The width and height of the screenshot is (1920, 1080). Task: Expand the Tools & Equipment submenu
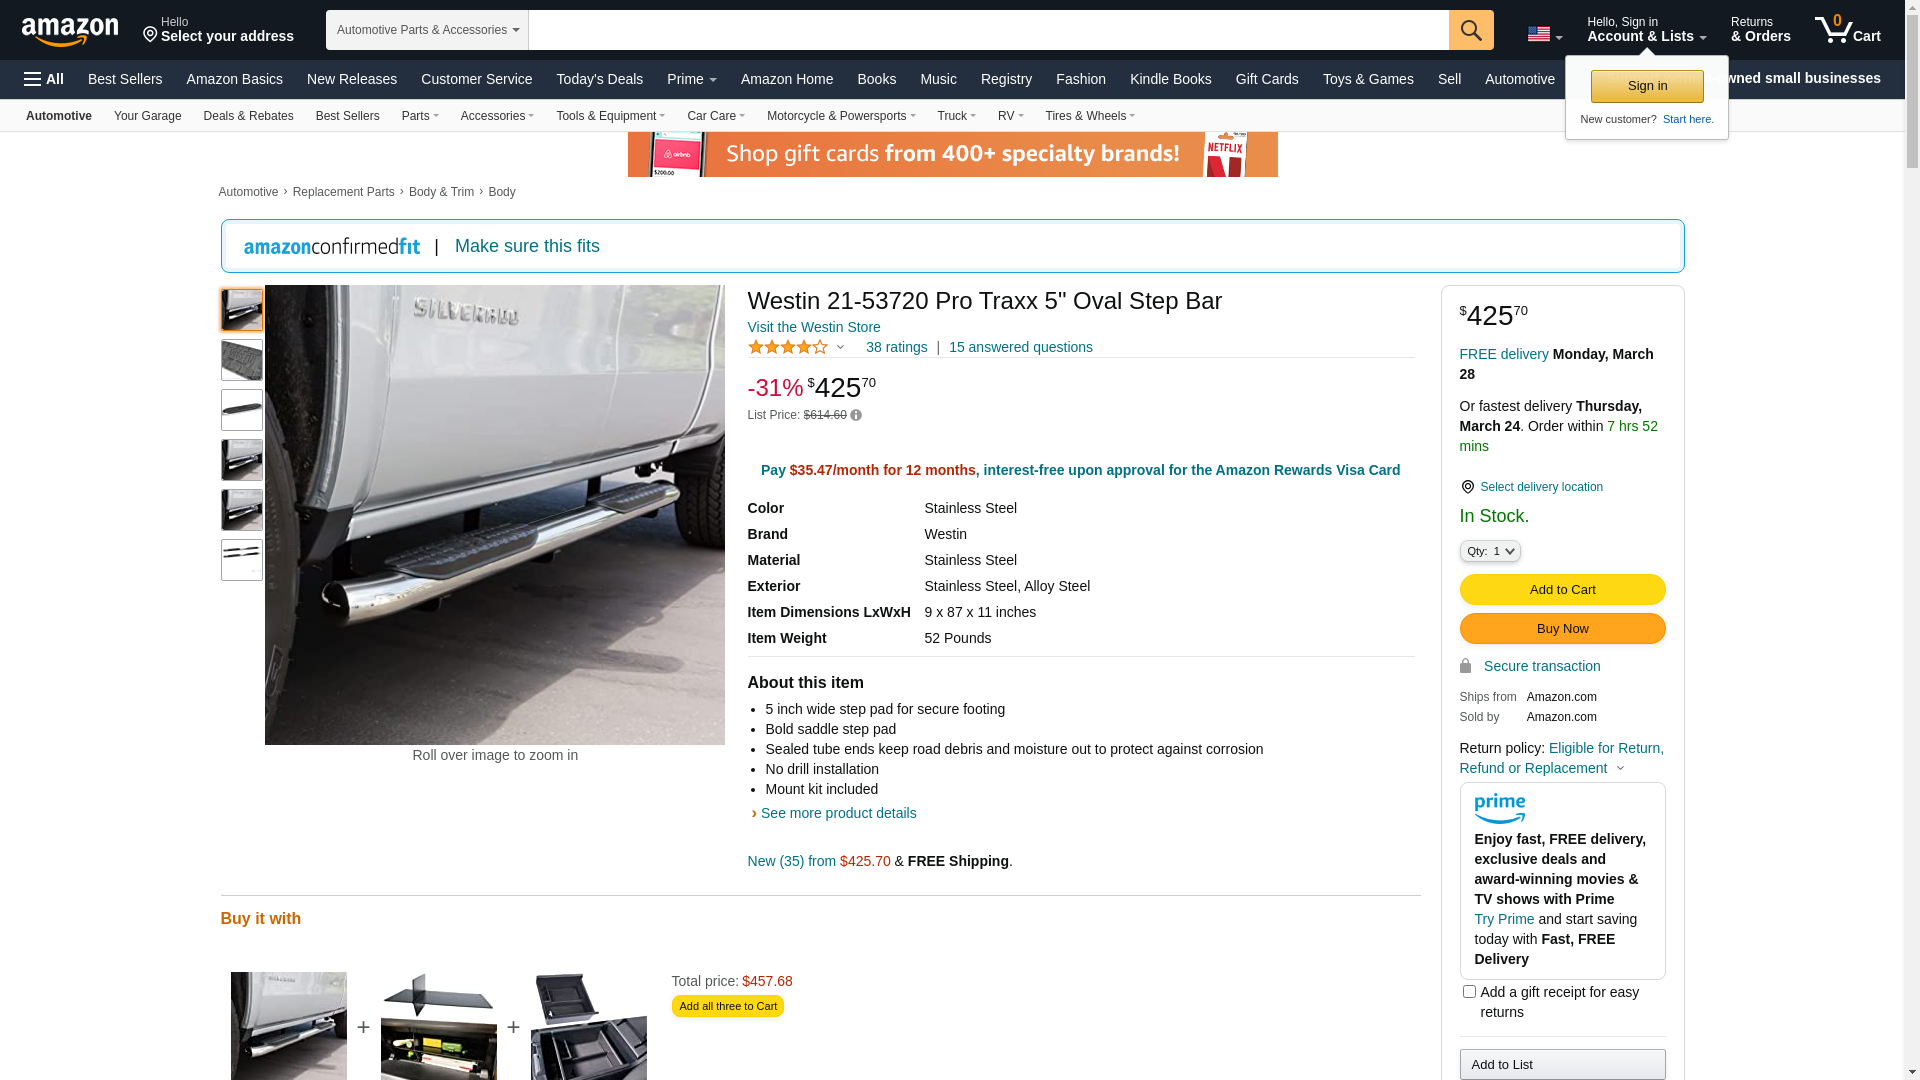point(610,116)
